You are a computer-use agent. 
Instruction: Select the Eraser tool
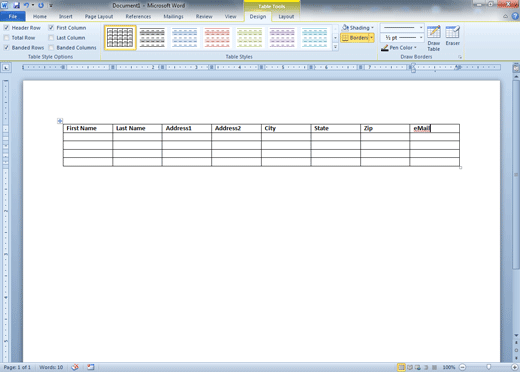click(452, 35)
